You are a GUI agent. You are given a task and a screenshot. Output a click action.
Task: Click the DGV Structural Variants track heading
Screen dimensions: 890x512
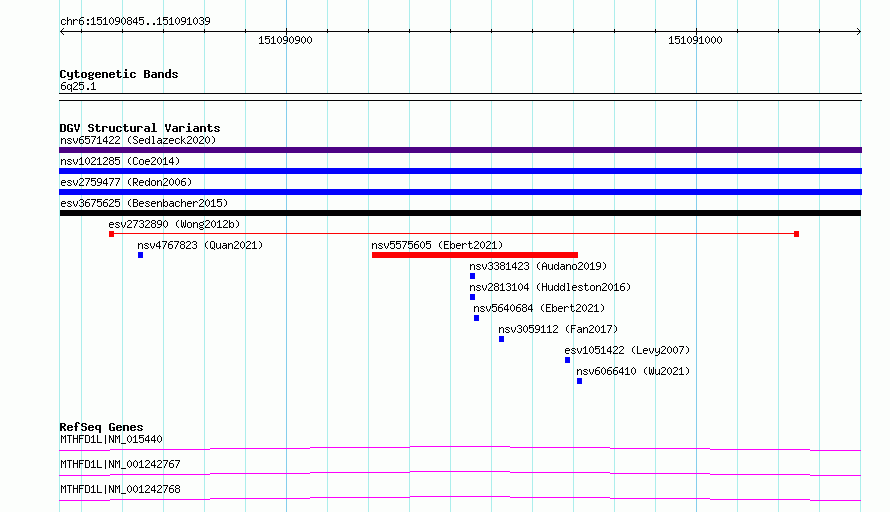point(140,128)
